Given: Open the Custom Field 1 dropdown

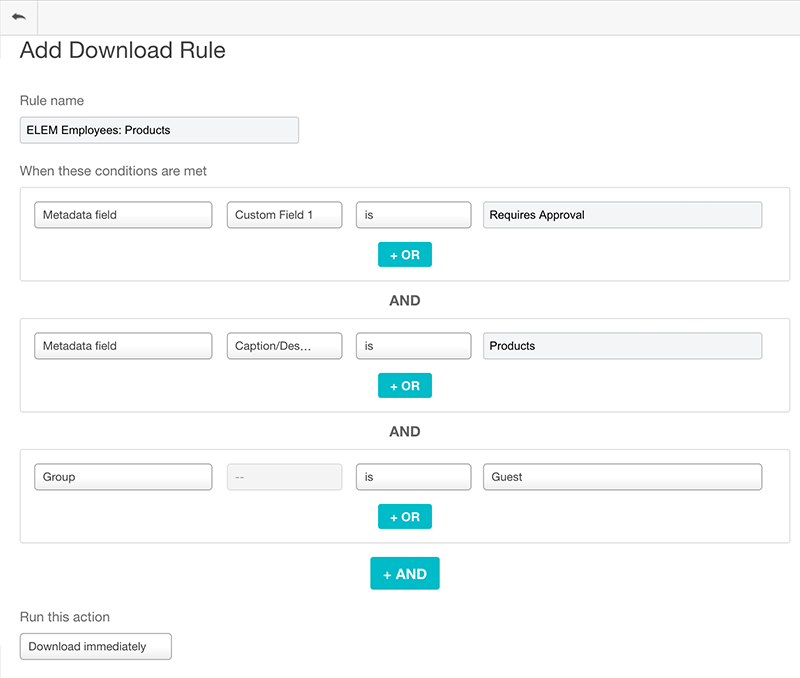Looking at the screenshot, I should coord(284,215).
